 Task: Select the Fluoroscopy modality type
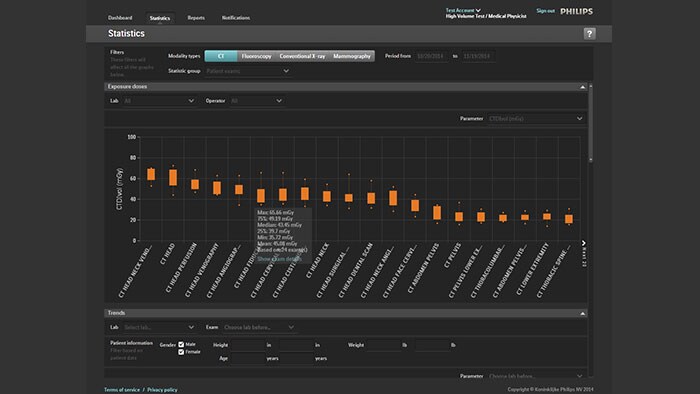click(x=256, y=56)
